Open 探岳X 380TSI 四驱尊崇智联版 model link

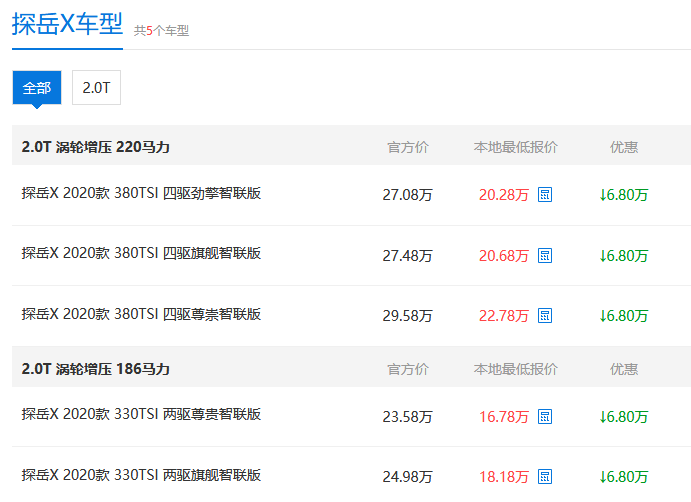(x=141, y=314)
